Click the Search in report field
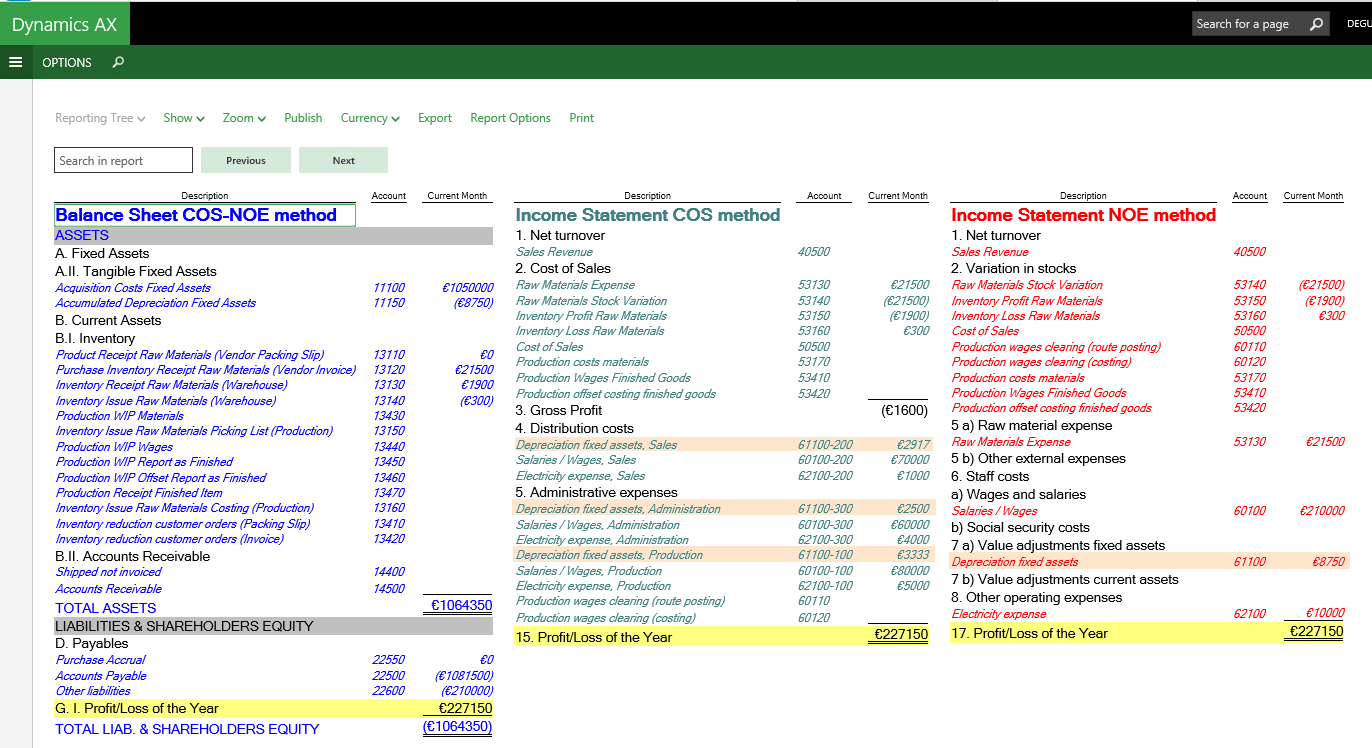Viewport: 1372px width, 748px height. point(123,160)
